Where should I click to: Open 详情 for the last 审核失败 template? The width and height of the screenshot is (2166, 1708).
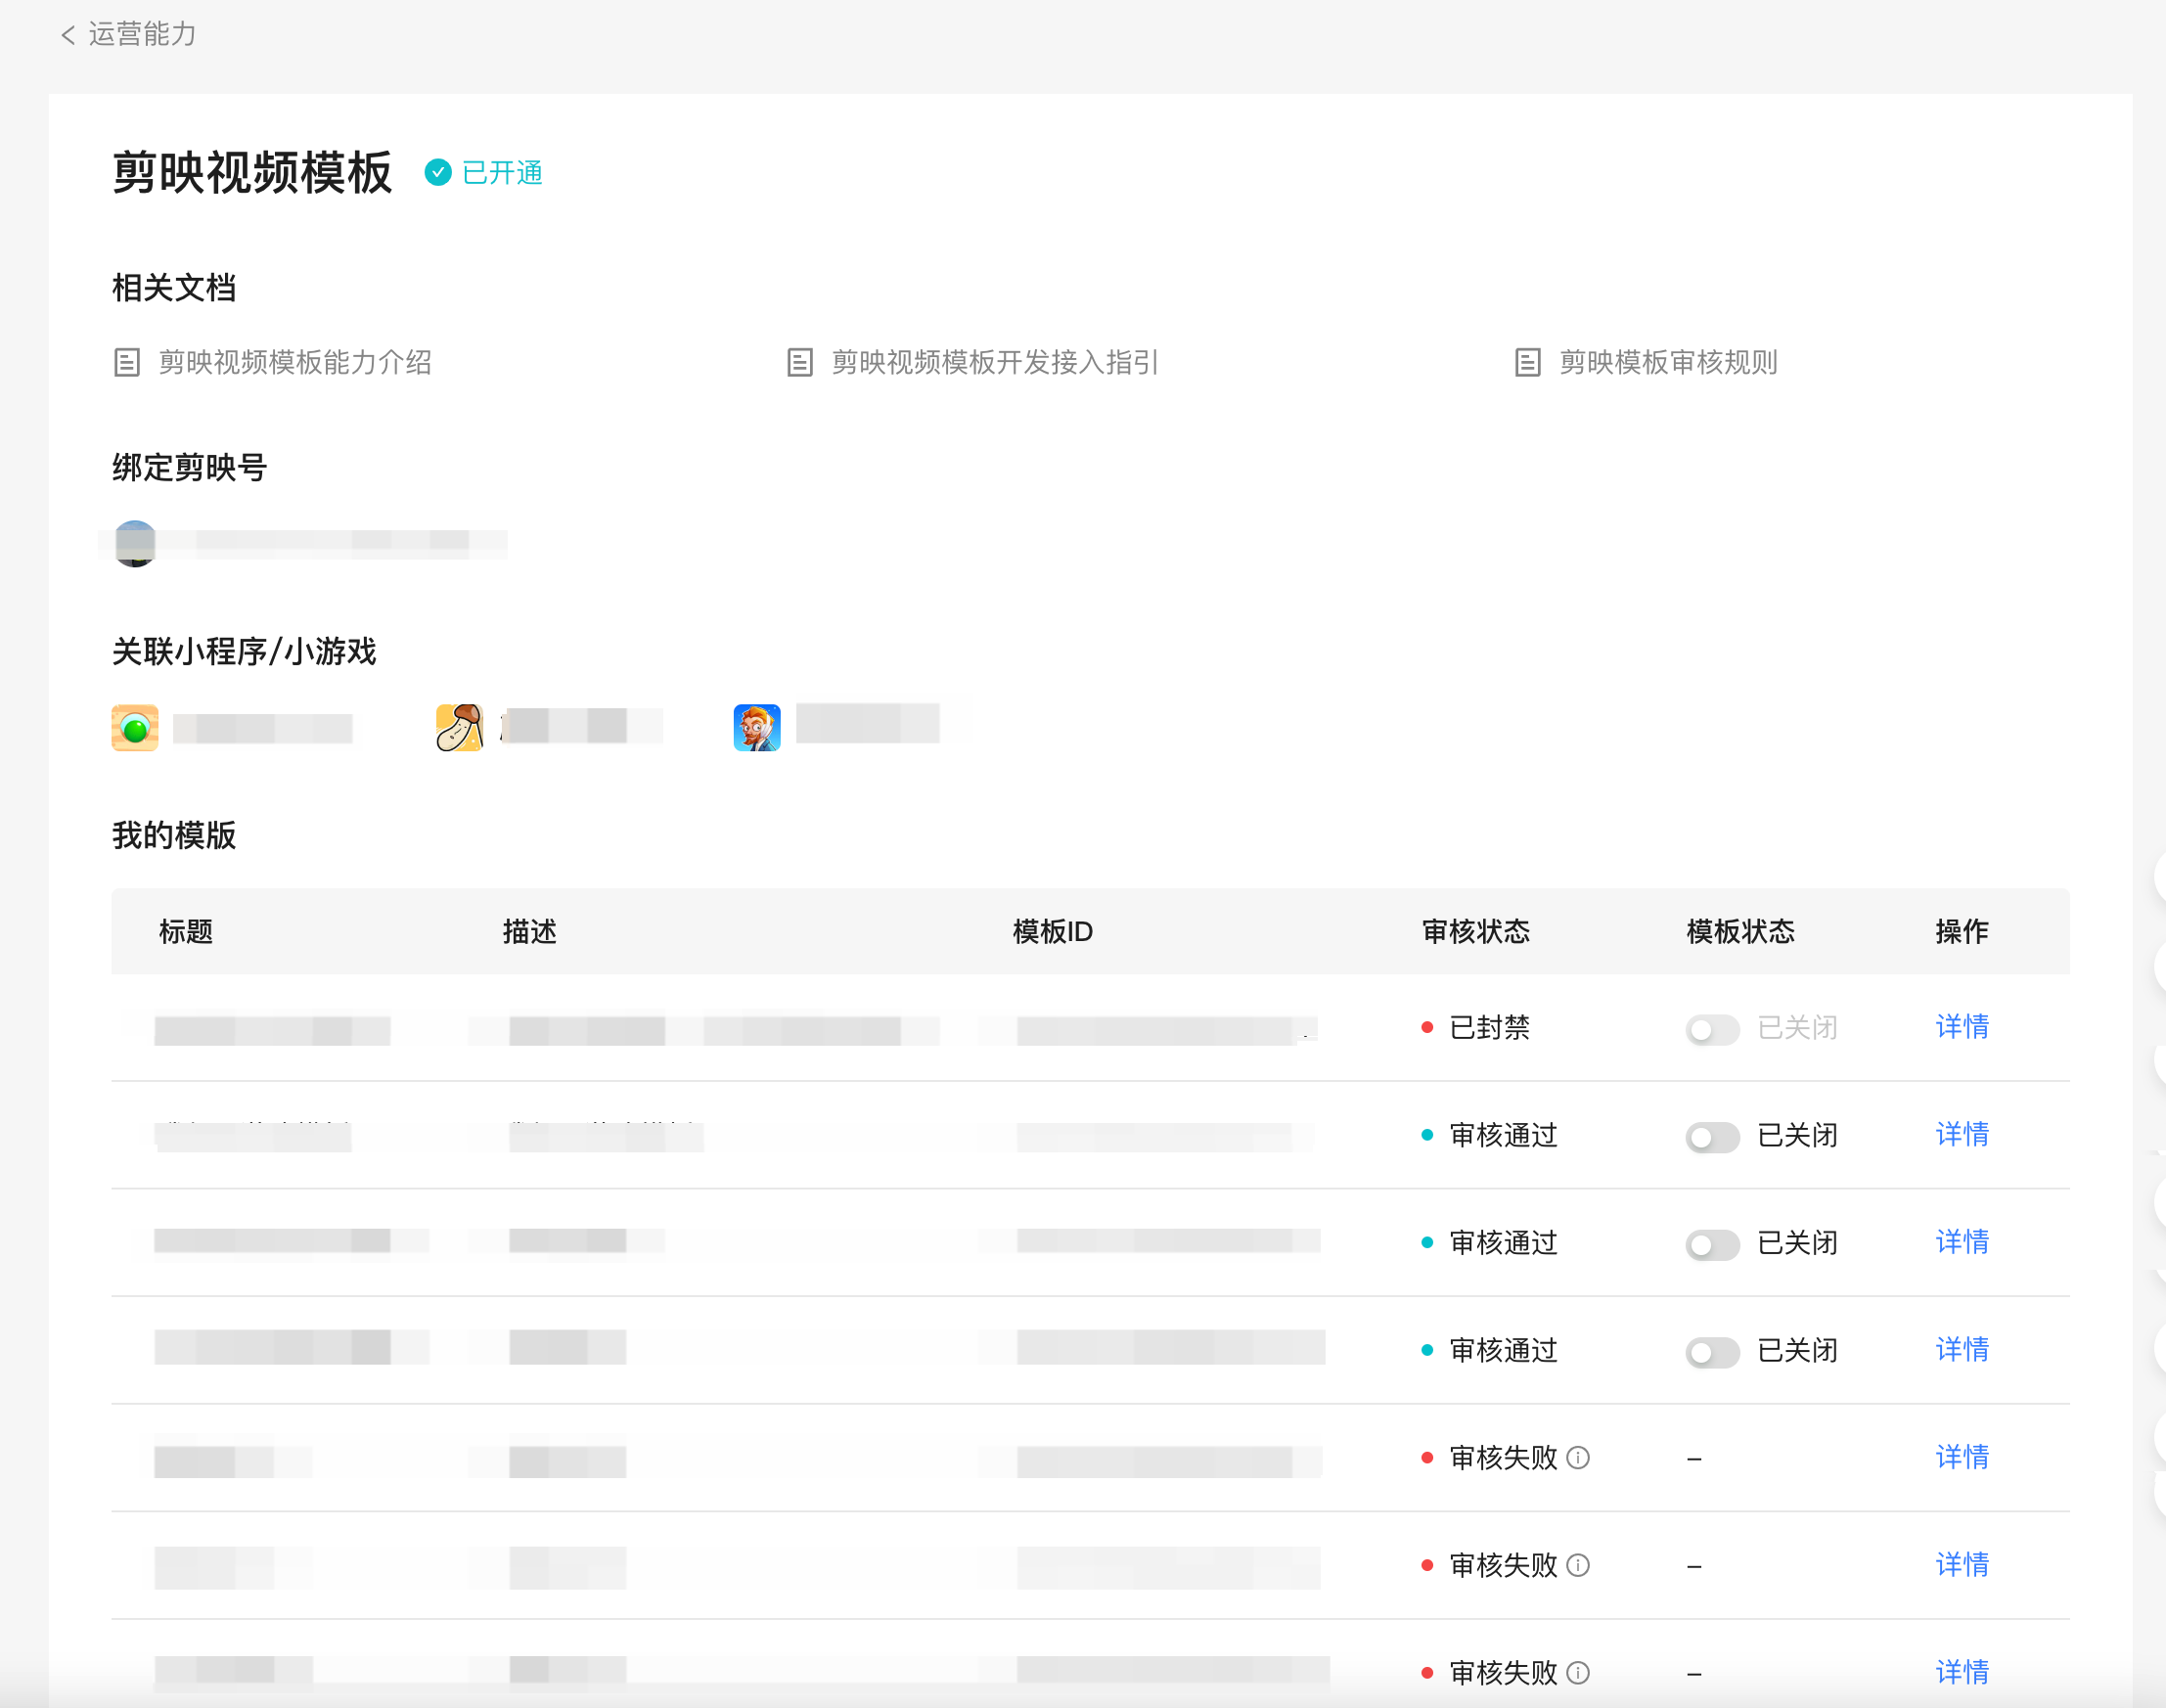pos(1962,1672)
